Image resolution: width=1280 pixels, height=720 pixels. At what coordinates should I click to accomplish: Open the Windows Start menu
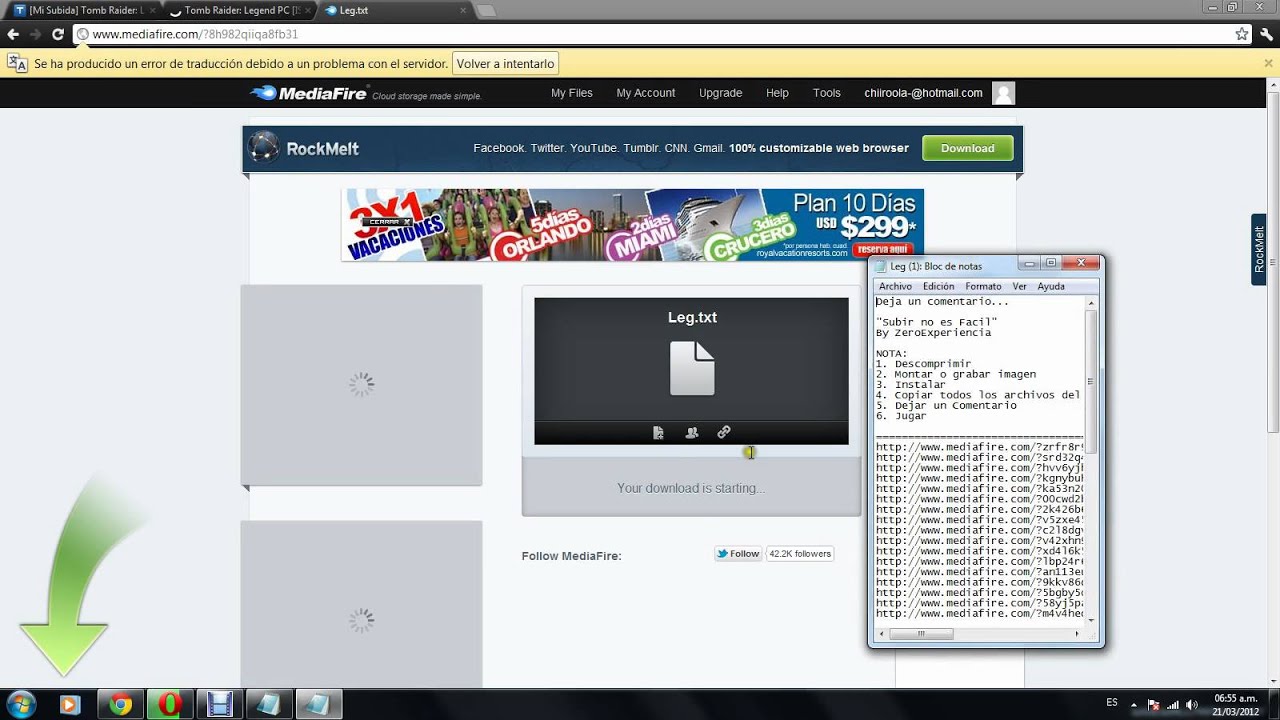21,704
